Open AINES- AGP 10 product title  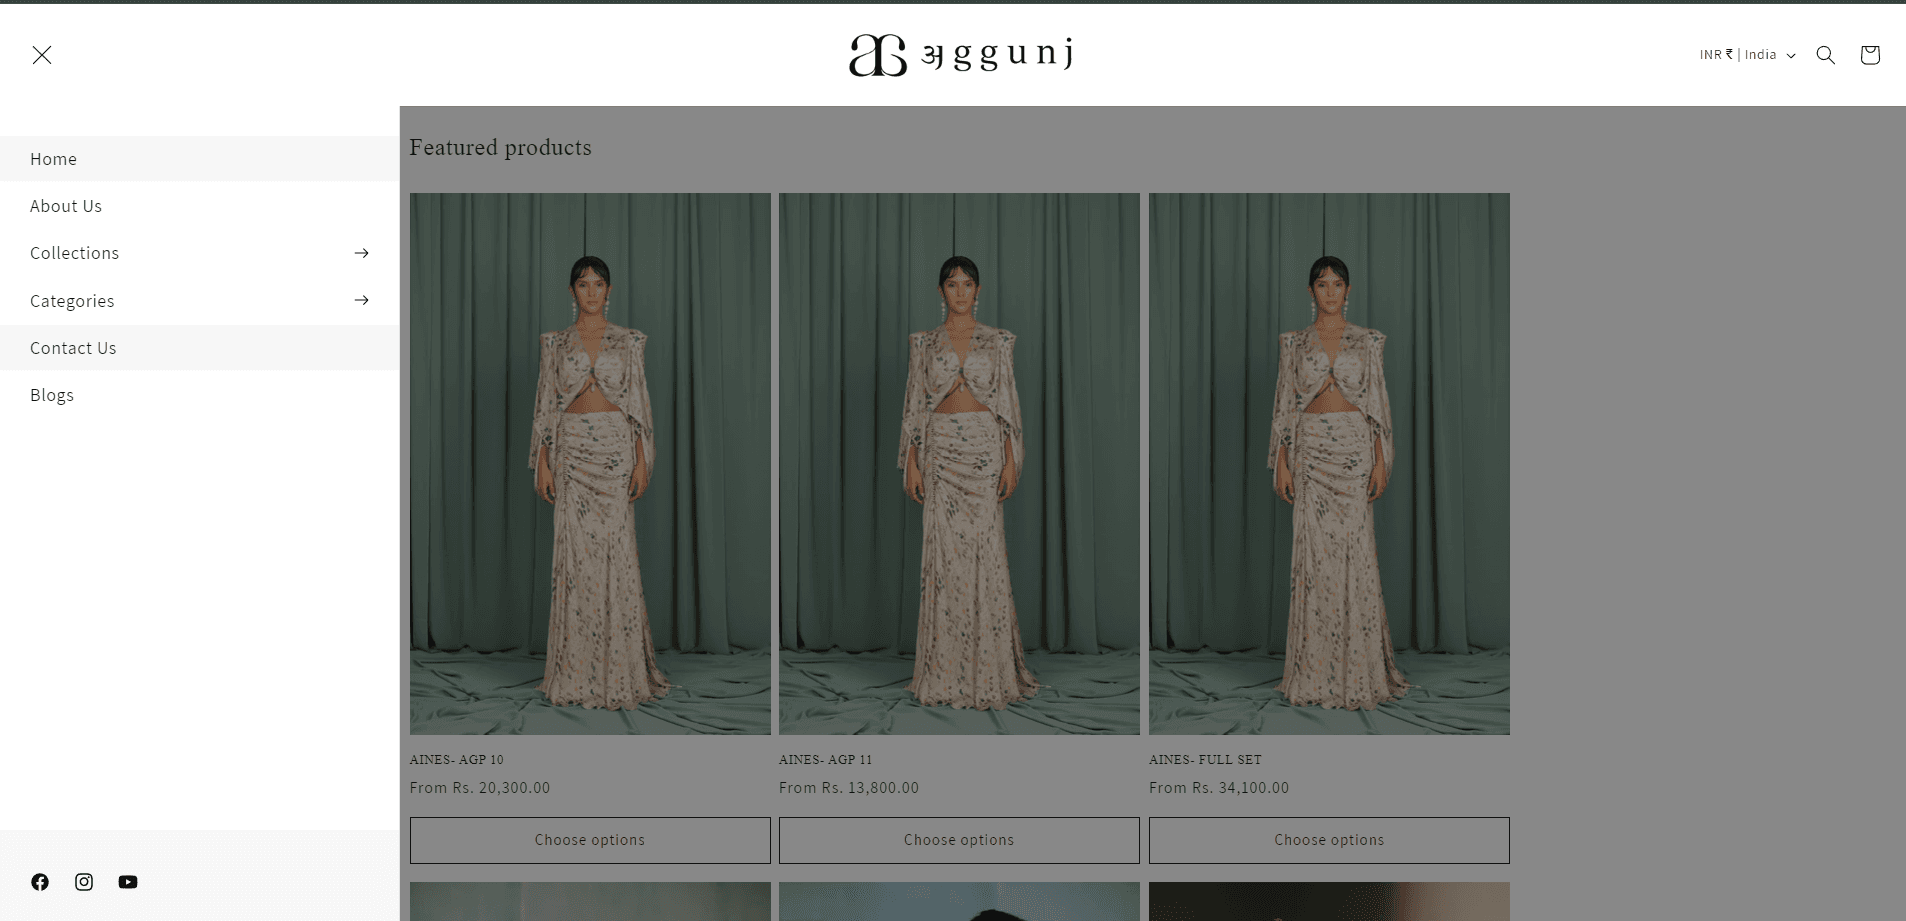pos(457,760)
